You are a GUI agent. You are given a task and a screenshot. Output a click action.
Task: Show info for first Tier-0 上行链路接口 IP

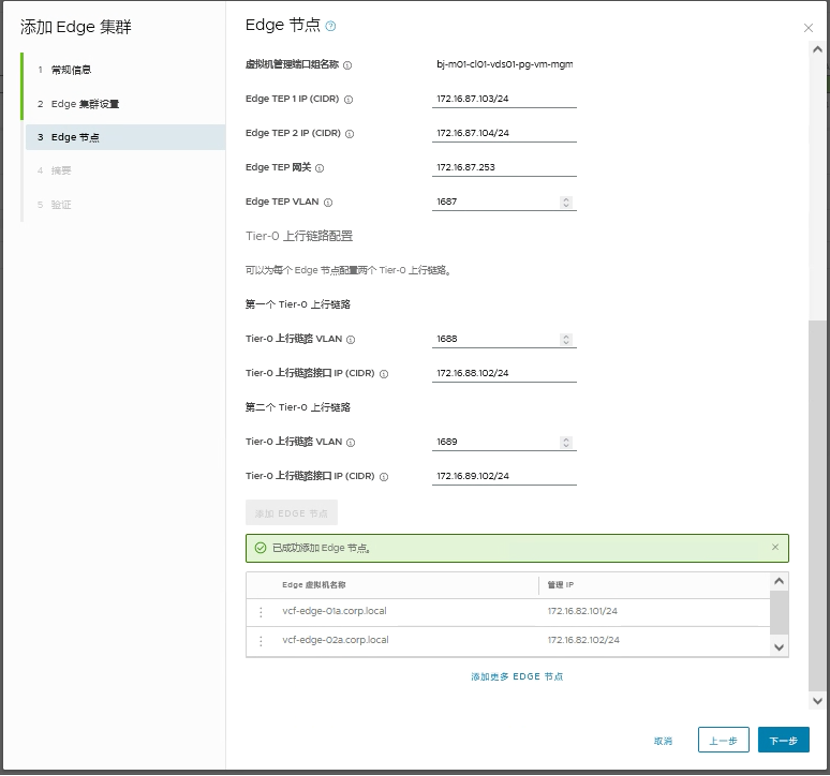click(384, 374)
